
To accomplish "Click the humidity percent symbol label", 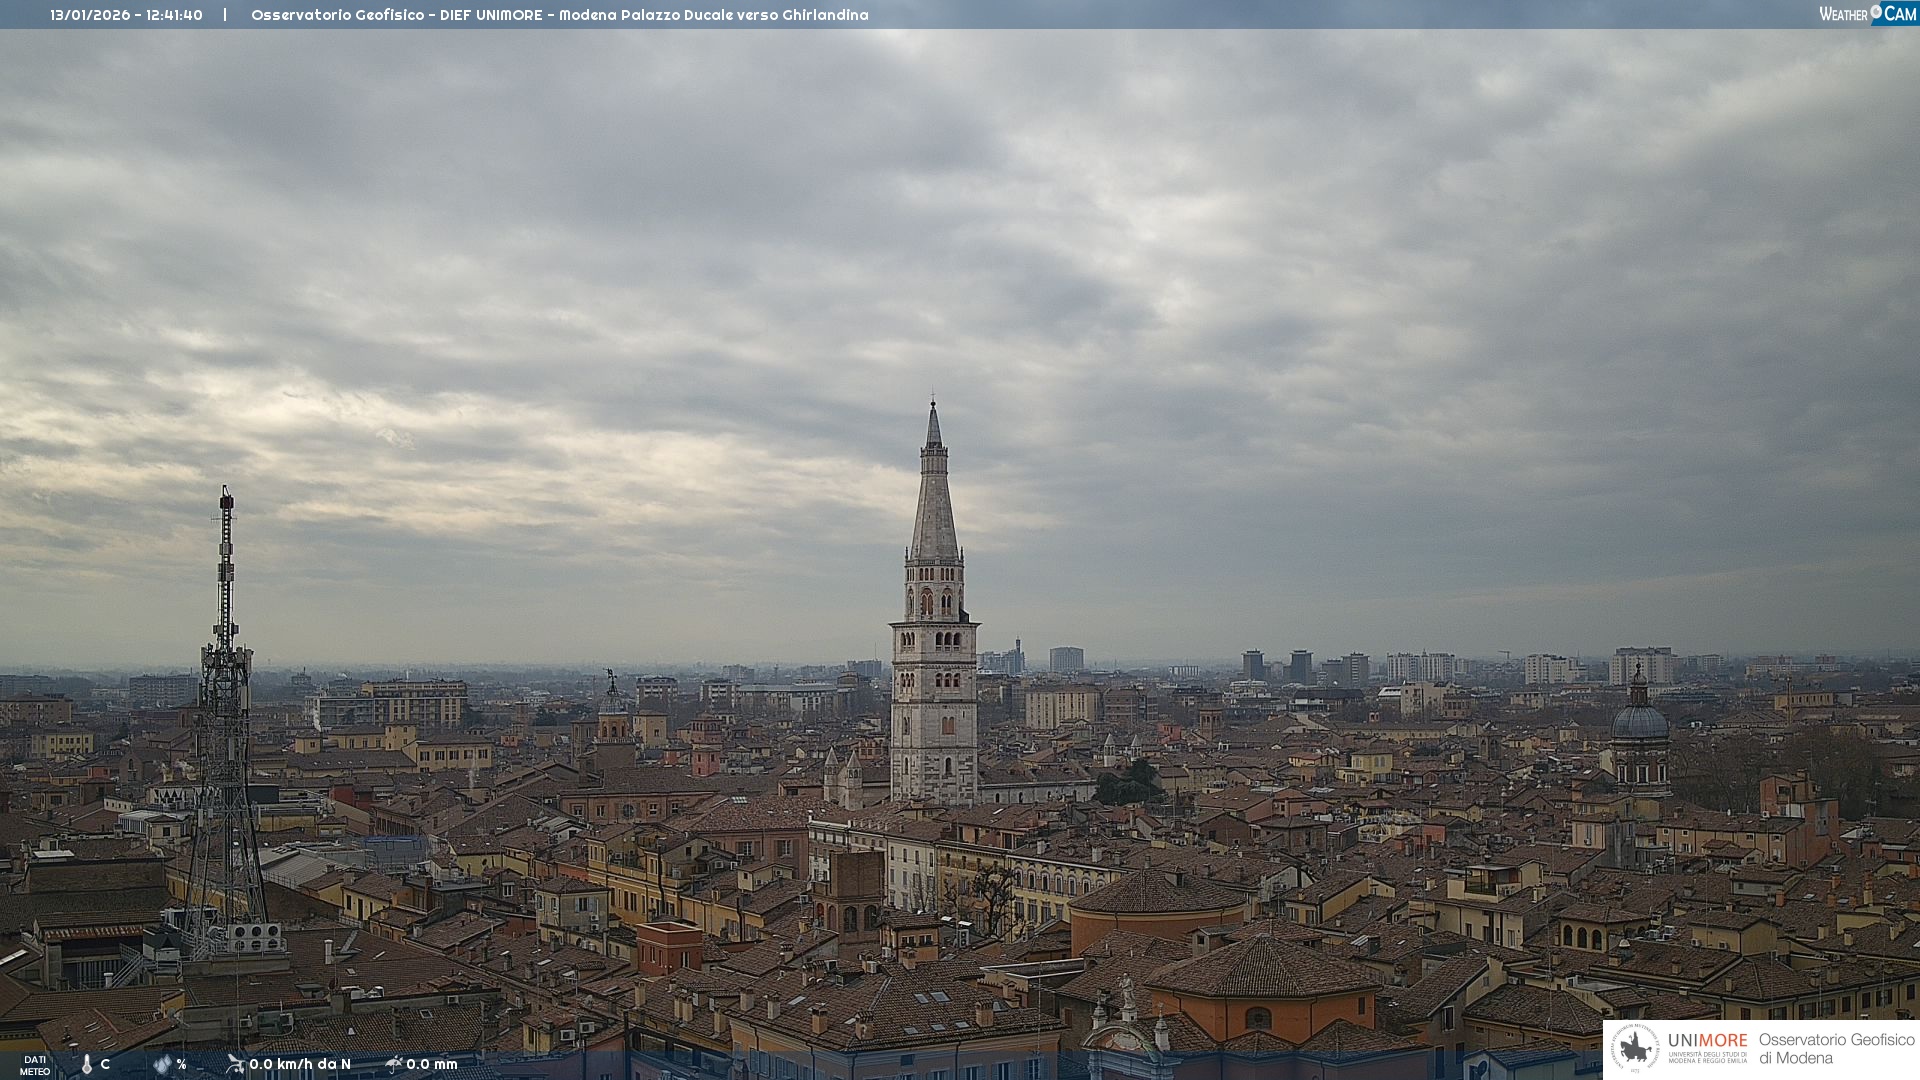I will click(x=181, y=1065).
